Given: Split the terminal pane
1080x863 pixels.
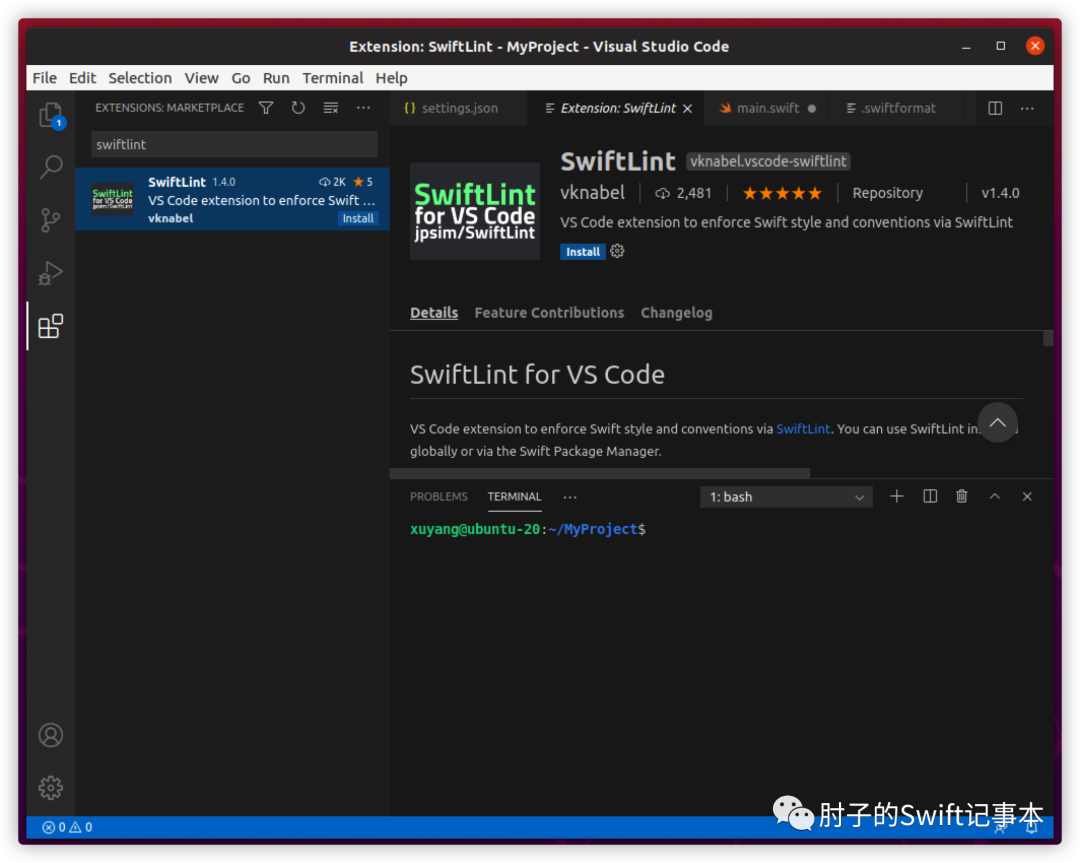Looking at the screenshot, I should click(x=930, y=497).
